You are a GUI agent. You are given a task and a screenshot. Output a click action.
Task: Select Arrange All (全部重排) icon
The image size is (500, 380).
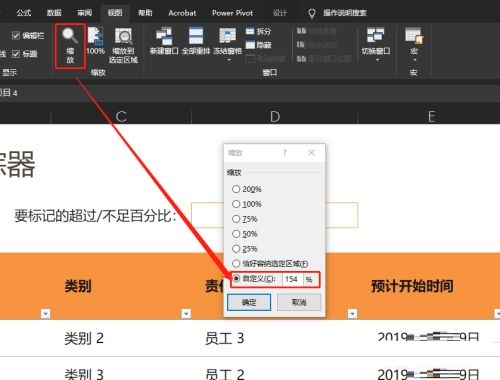tap(196, 41)
